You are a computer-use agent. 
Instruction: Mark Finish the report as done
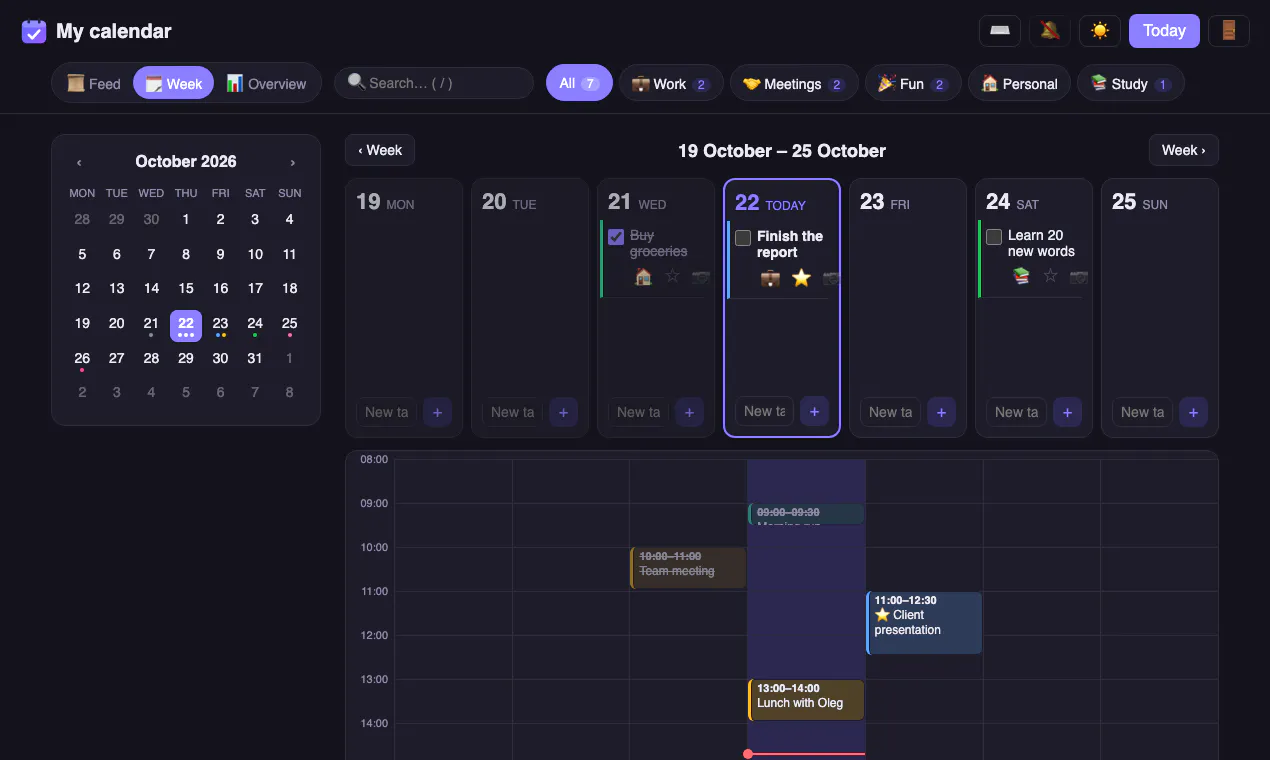[x=743, y=238]
